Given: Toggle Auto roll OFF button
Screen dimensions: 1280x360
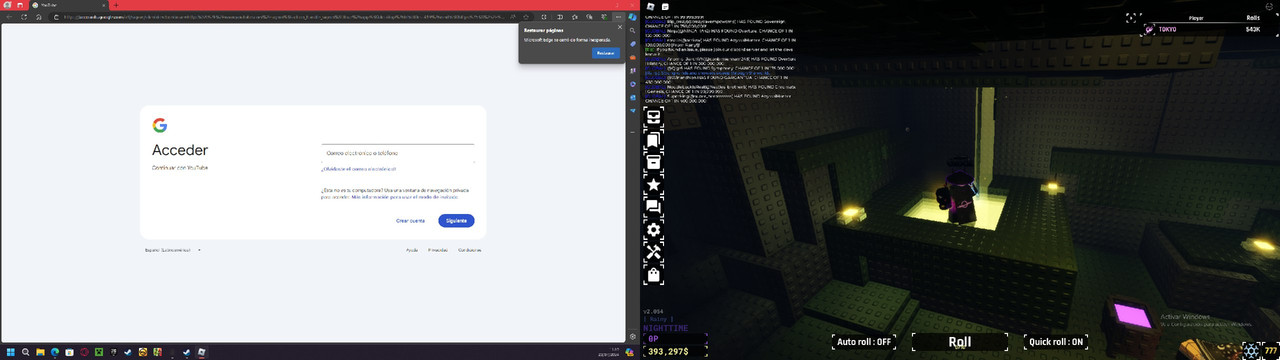Looking at the screenshot, I should [x=864, y=342].
